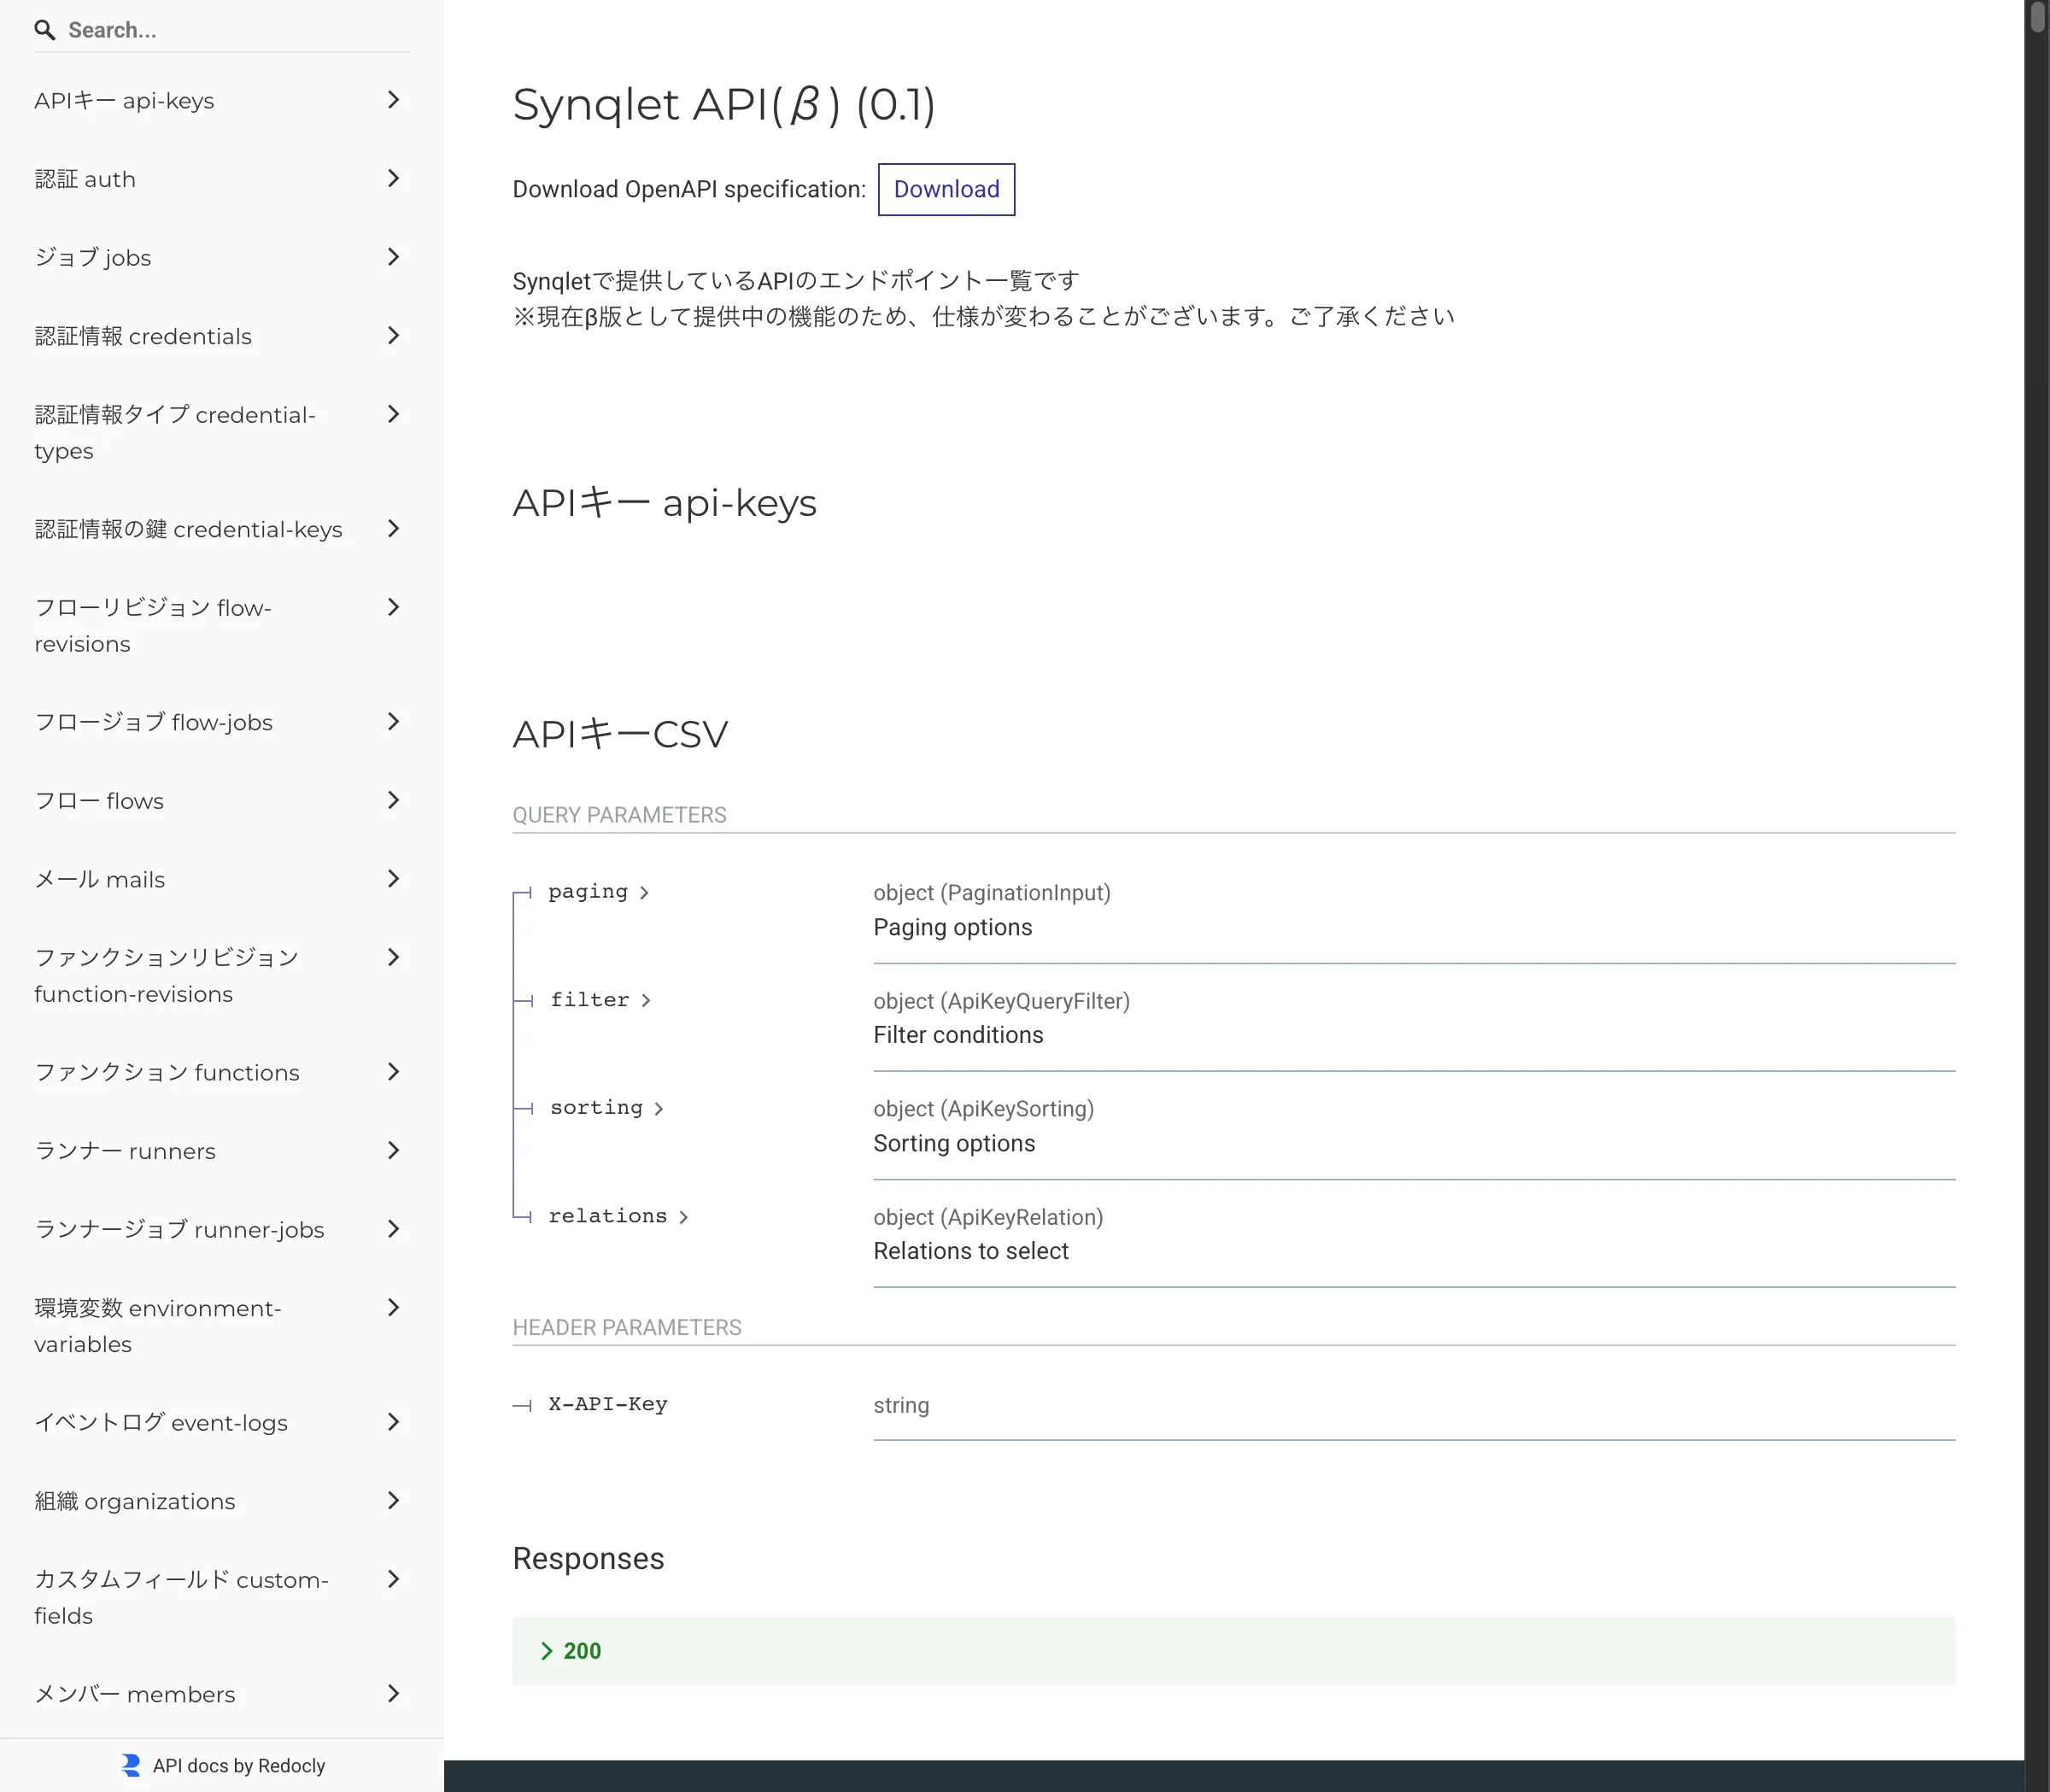Screen dimensions: 2050x1792
Task: Select the X-API-Key header parameter name
Action: (x=608, y=1404)
